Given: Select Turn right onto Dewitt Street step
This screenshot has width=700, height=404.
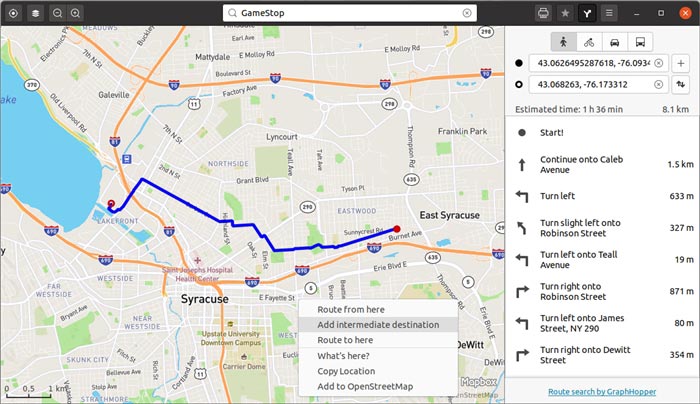Looking at the screenshot, I should point(602,354).
